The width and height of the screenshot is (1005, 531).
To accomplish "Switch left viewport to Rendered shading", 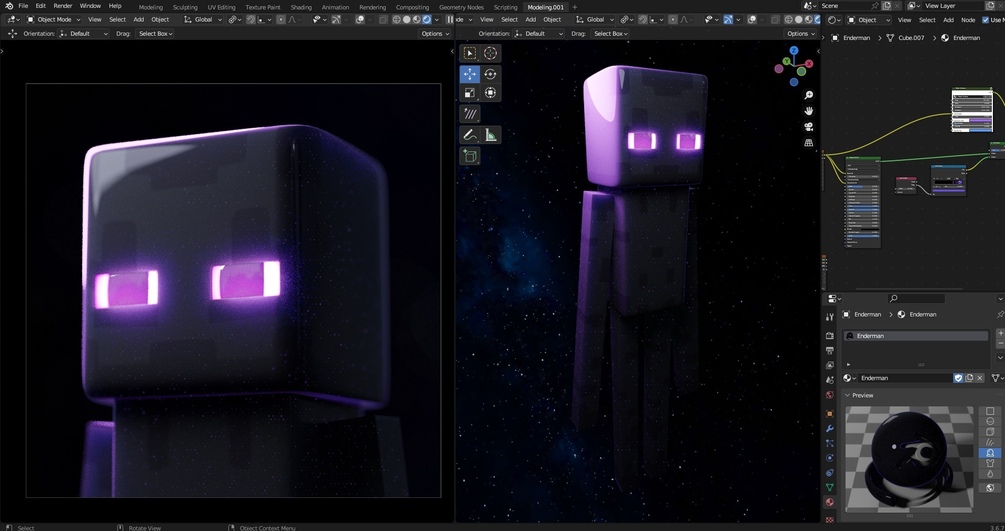I will click(428, 20).
